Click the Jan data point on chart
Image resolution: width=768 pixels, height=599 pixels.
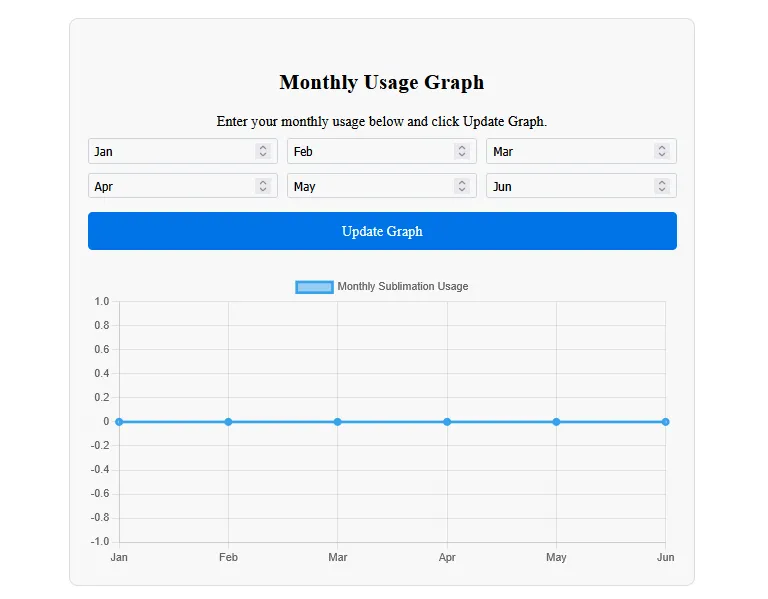(119, 422)
